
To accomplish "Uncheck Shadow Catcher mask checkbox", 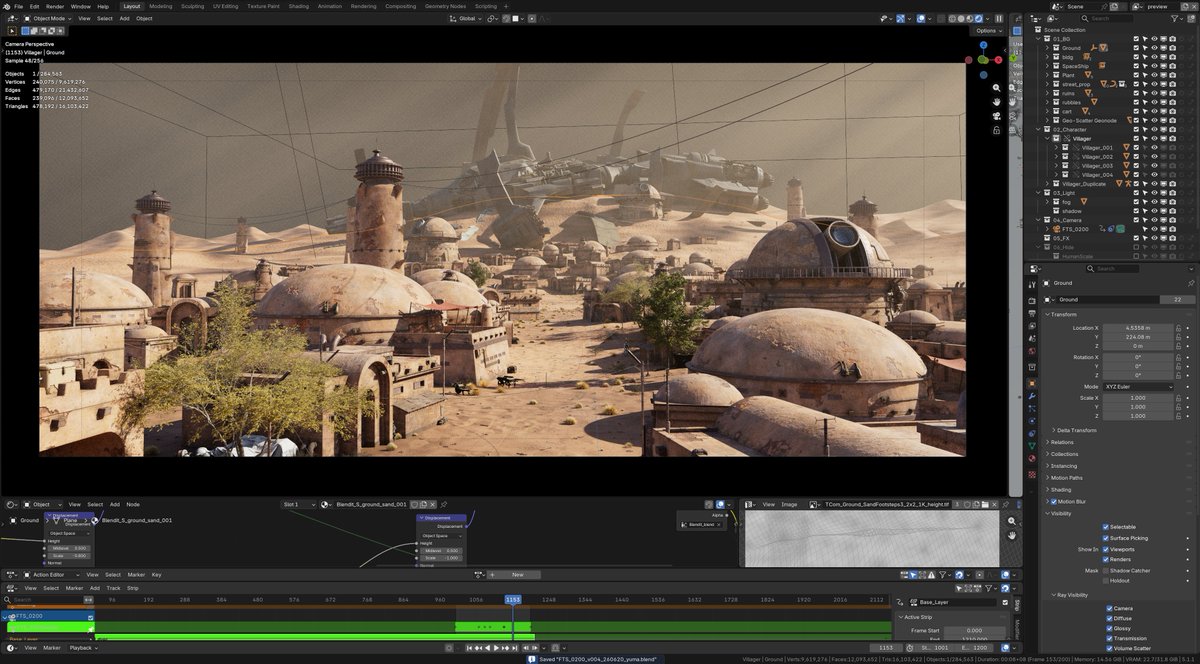I will [1106, 571].
